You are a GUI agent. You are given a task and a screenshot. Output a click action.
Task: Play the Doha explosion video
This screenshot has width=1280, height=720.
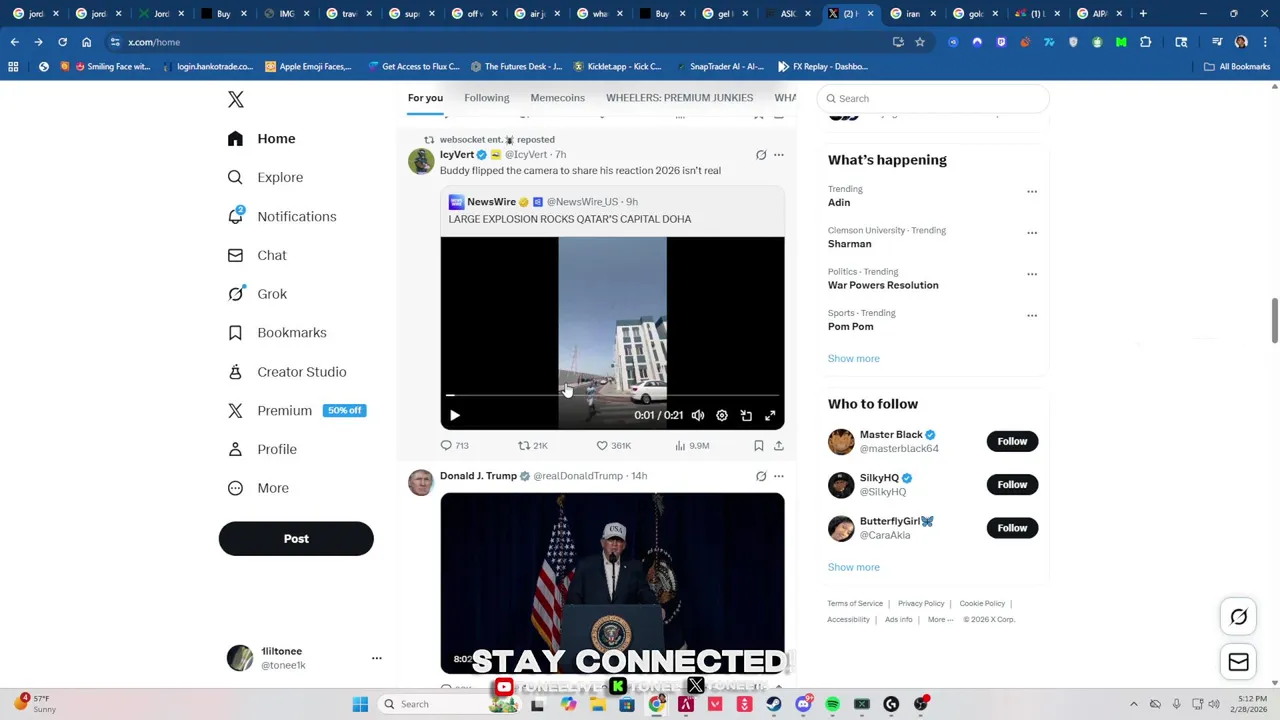coord(454,415)
